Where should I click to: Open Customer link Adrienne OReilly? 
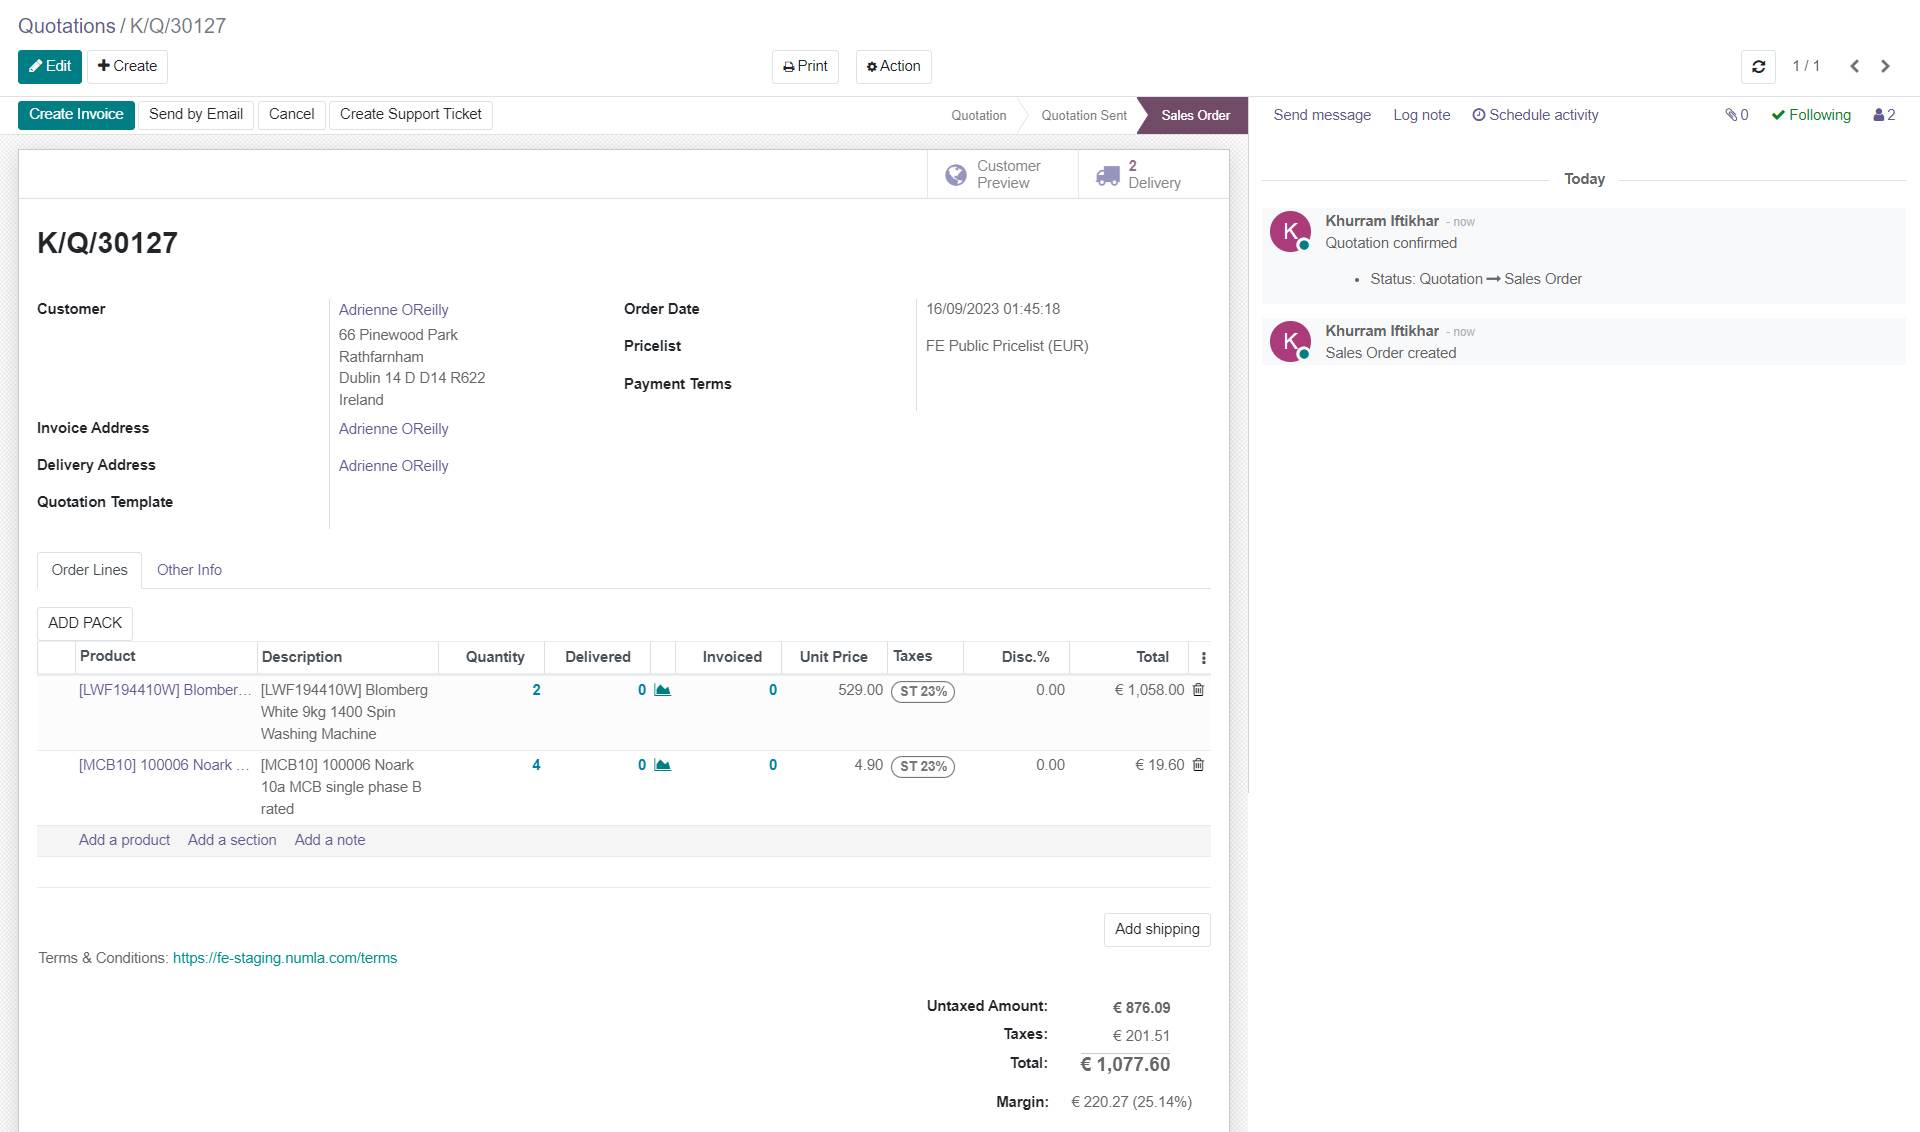(393, 310)
